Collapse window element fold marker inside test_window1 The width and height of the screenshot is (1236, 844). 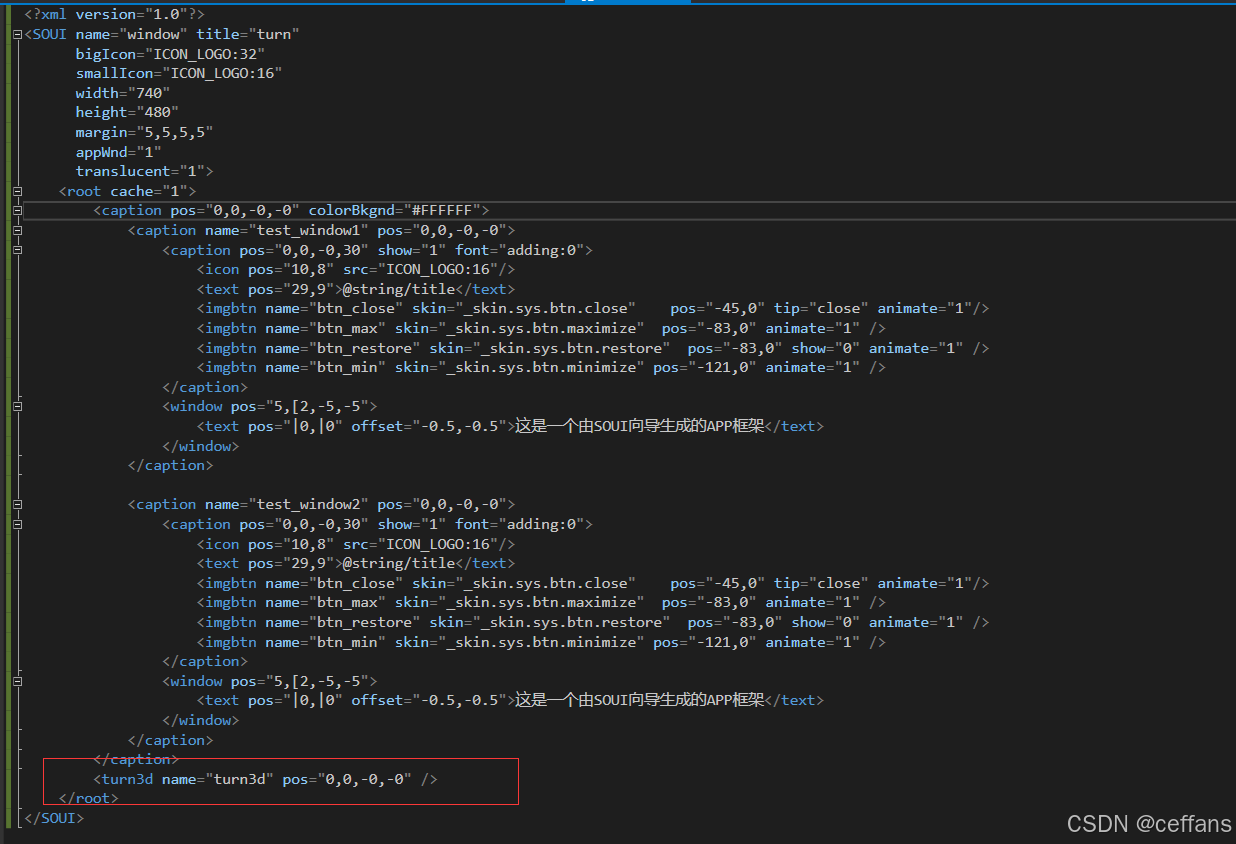pyautogui.click(x=18, y=406)
